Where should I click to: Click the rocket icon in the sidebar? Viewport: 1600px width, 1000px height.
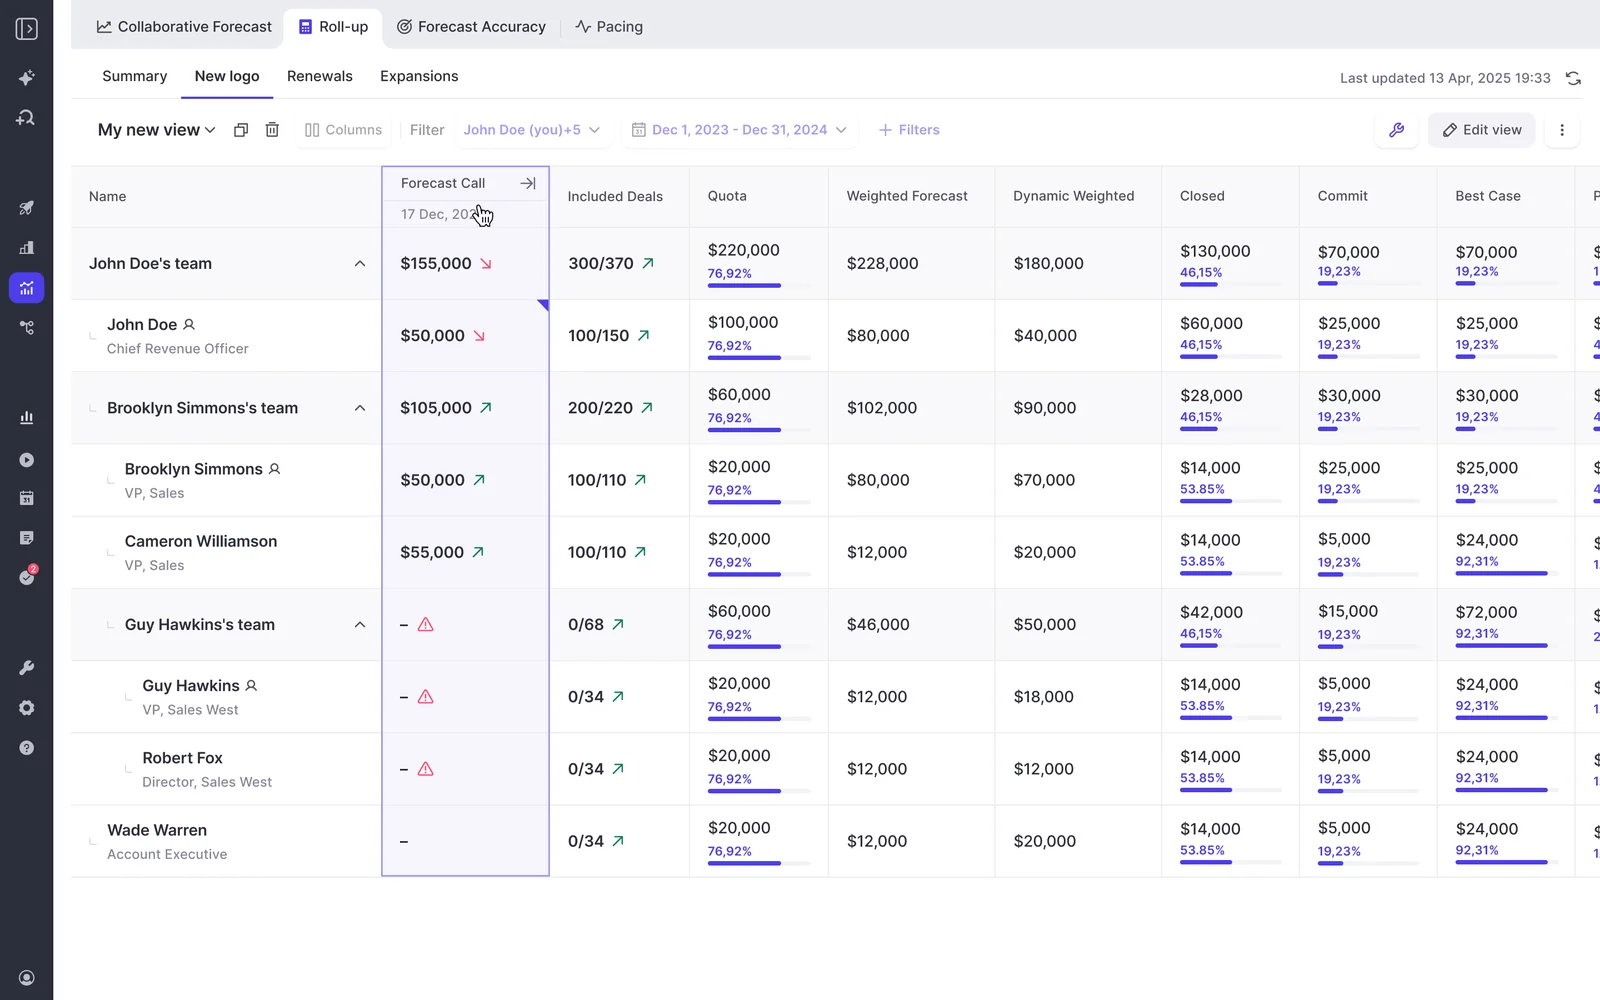(x=27, y=208)
